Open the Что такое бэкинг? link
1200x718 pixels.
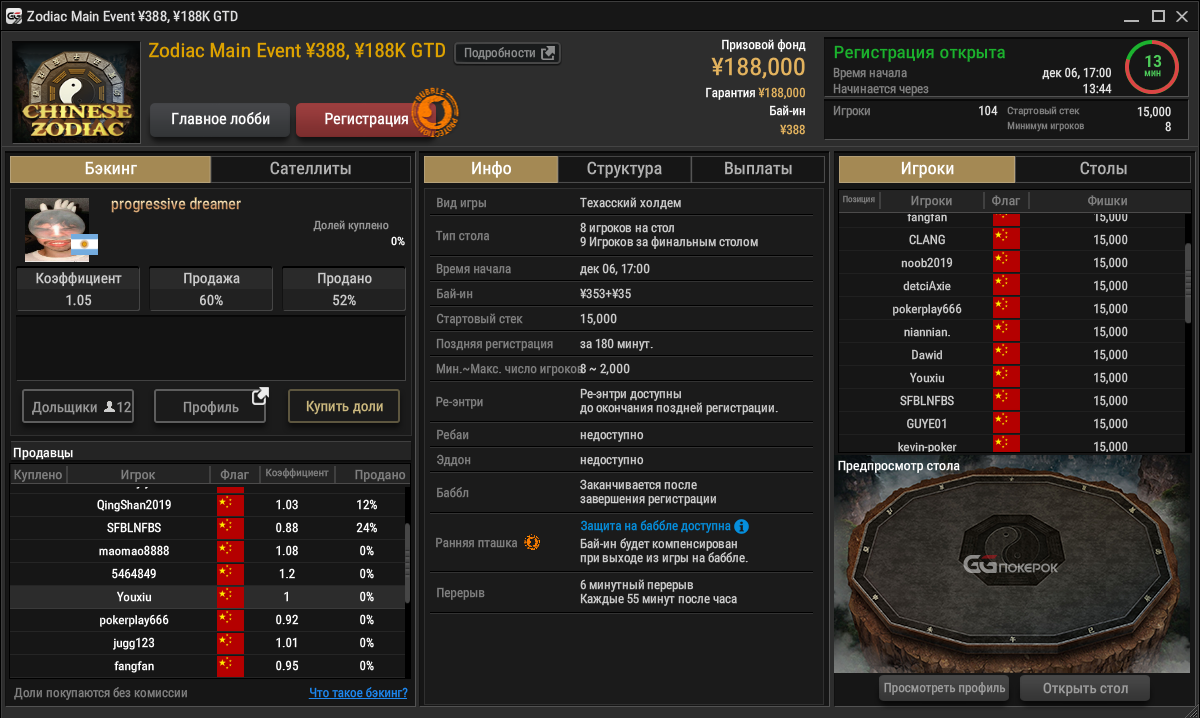[x=358, y=692]
